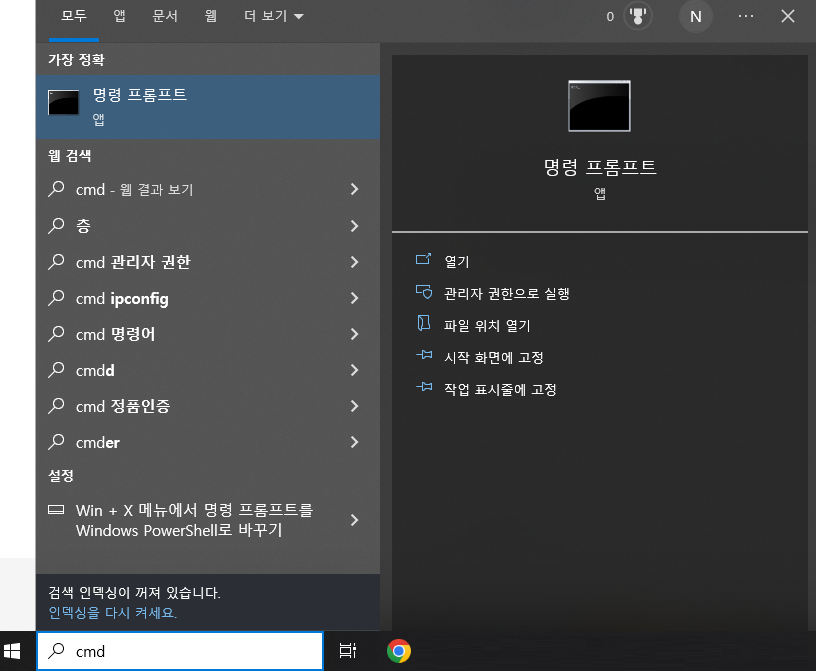Switch to the 웹 tab
The height and width of the screenshot is (671, 816).
click(211, 17)
